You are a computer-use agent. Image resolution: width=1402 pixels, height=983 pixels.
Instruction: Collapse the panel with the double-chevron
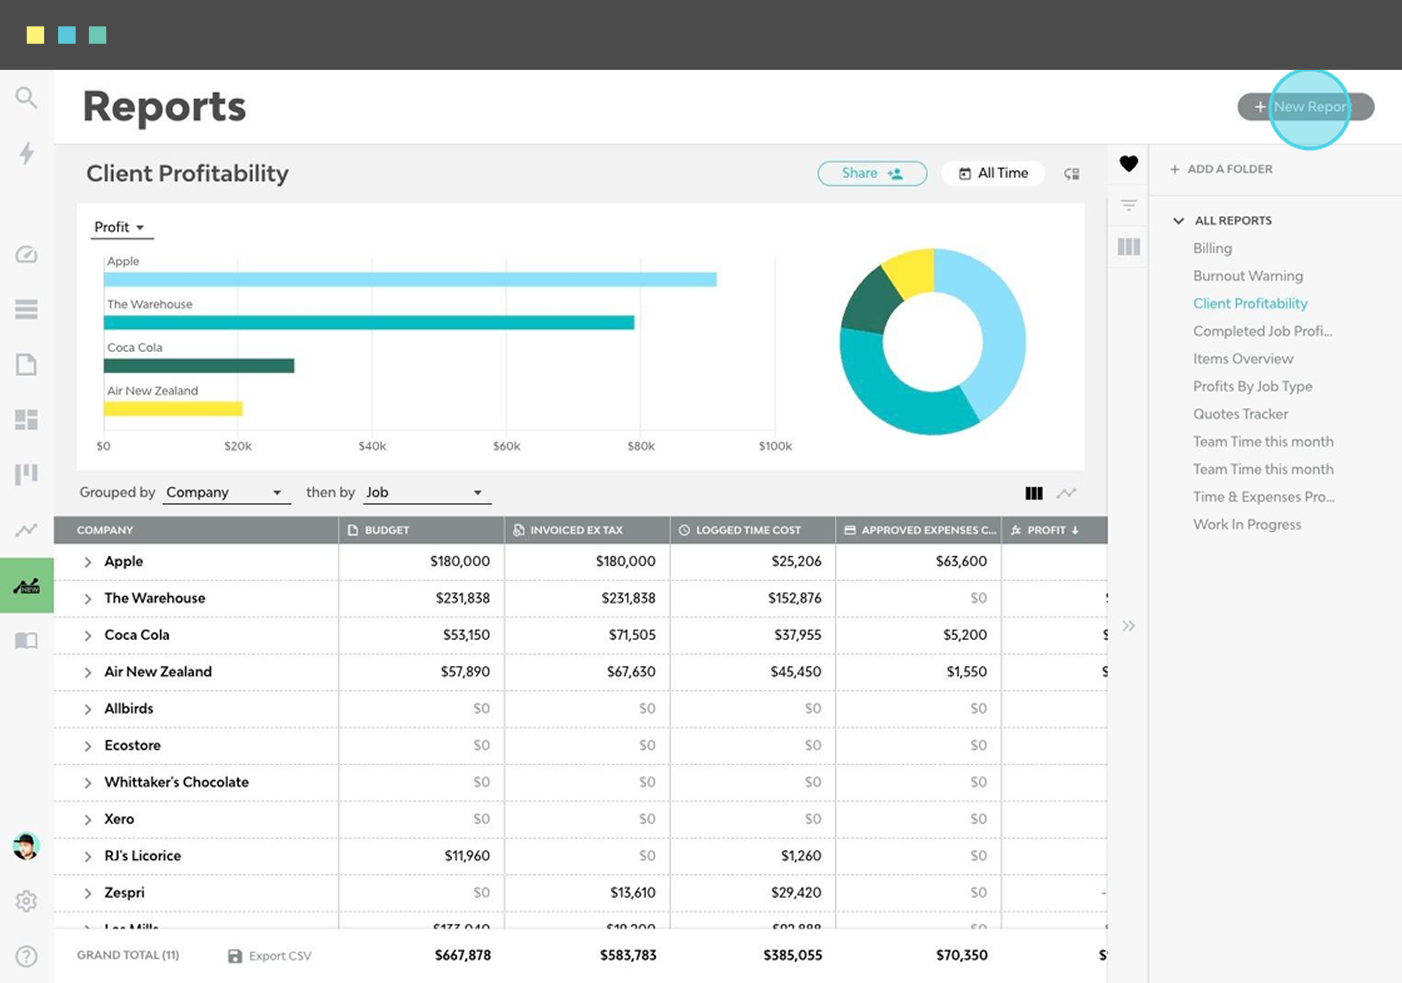pyautogui.click(x=1128, y=625)
